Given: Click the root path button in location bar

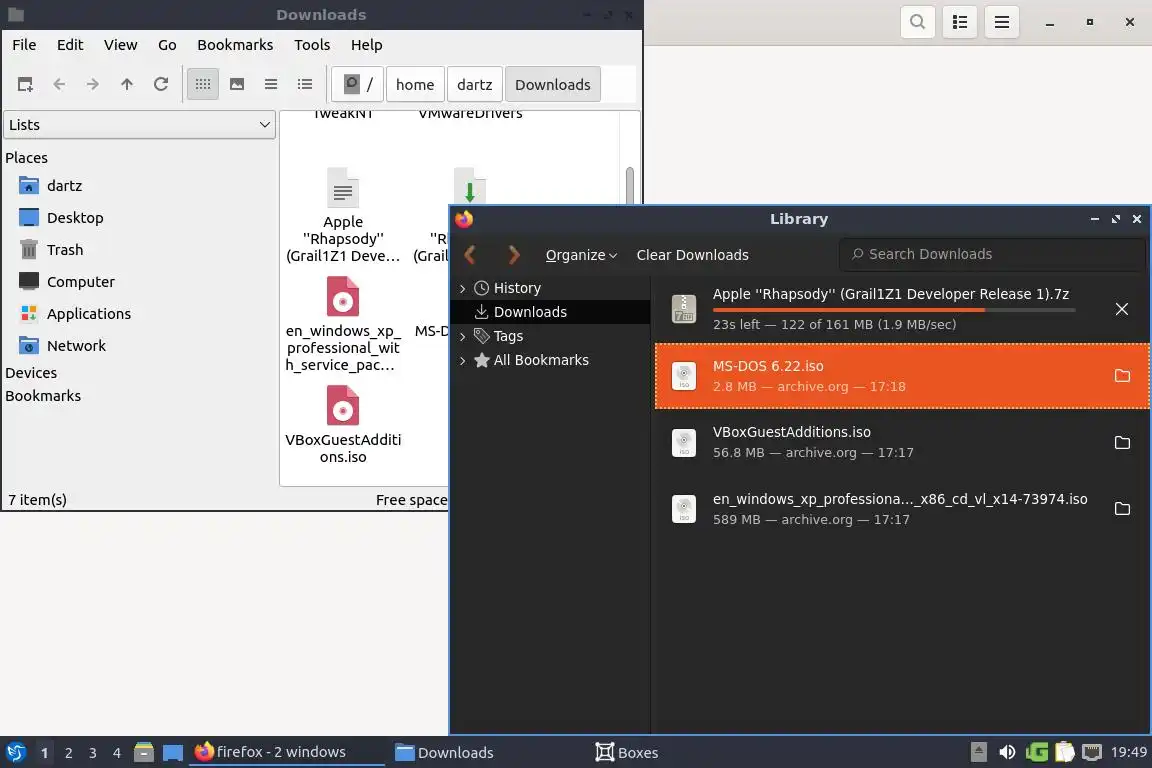Looking at the screenshot, I should tap(358, 85).
